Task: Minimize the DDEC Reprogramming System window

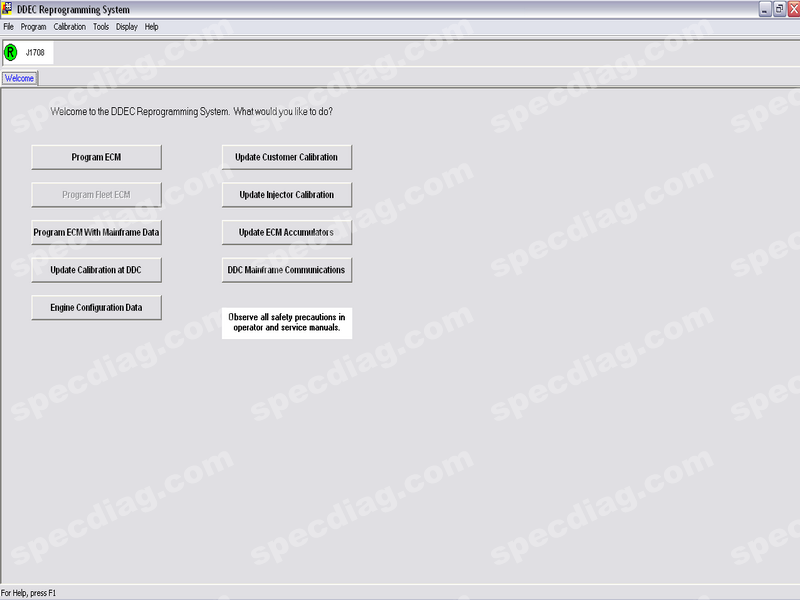Action: [765, 9]
